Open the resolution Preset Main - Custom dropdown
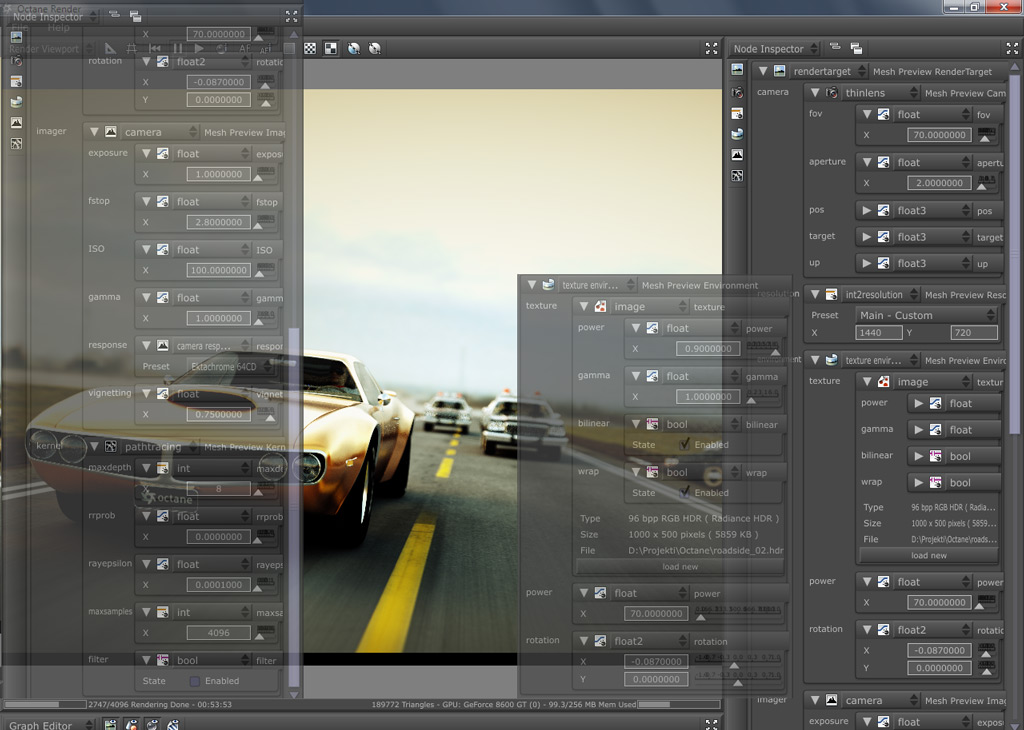1024x730 pixels. (927, 315)
